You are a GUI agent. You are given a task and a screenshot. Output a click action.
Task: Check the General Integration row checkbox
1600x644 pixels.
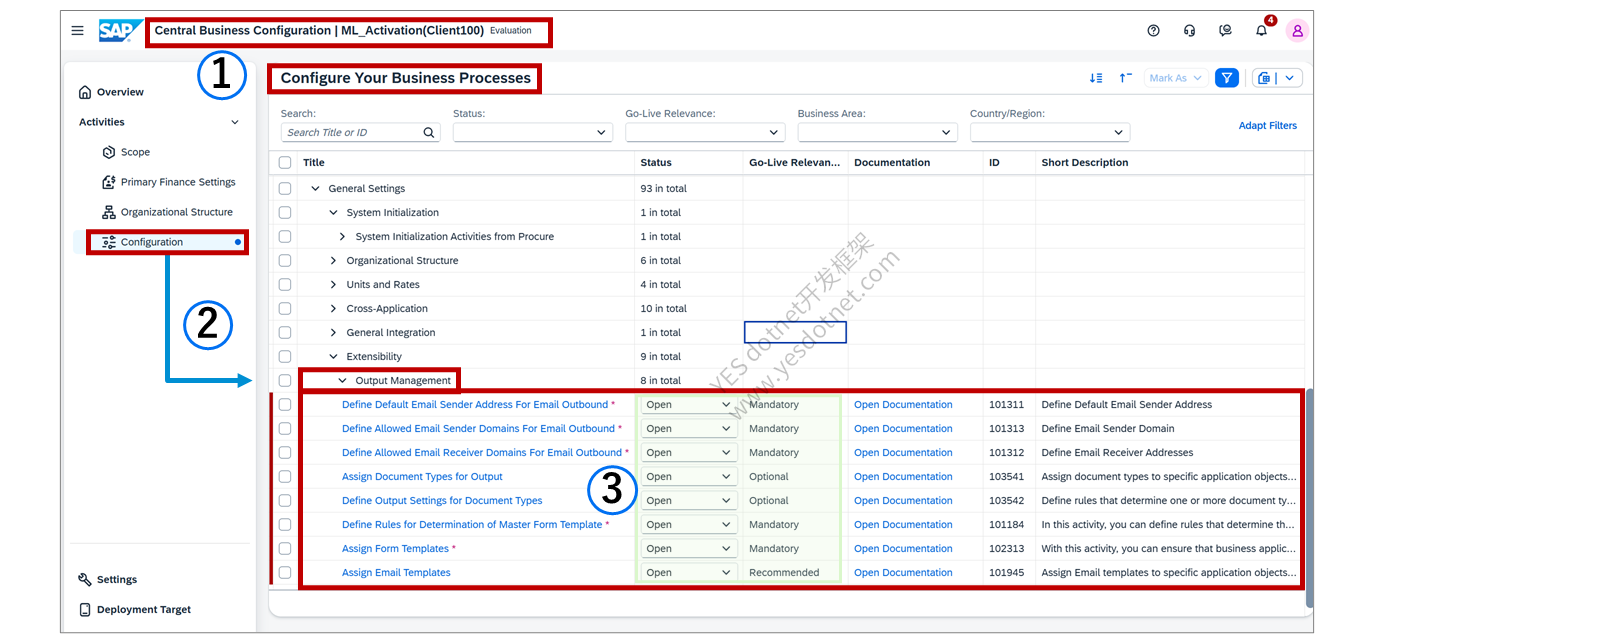point(285,333)
